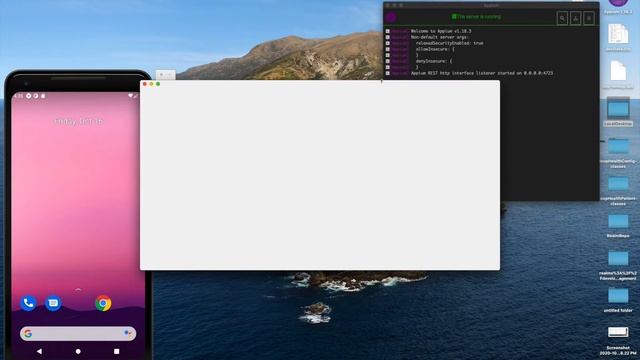Viewport: 640px width, 360px height.
Task: Select the 'Non-default server args' log line
Action: (x=440, y=37)
